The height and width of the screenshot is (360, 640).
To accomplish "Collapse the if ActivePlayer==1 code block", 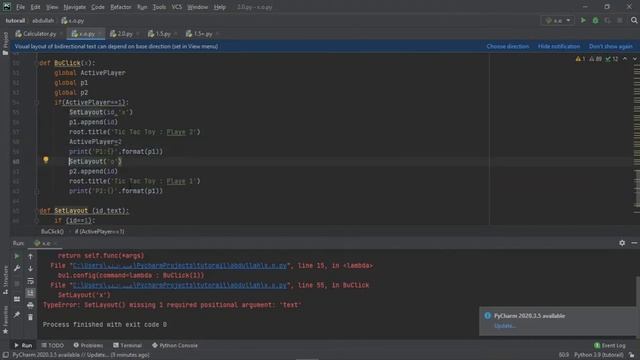I will 36,102.
